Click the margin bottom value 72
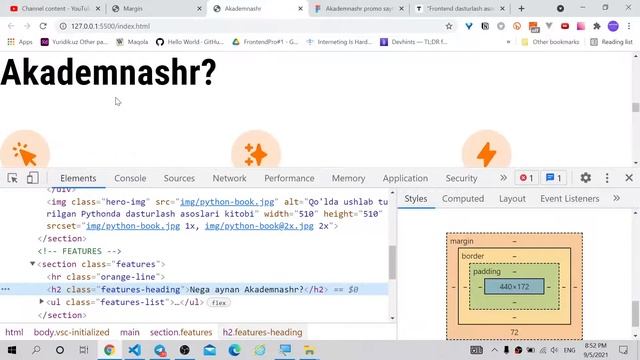 coord(514,332)
